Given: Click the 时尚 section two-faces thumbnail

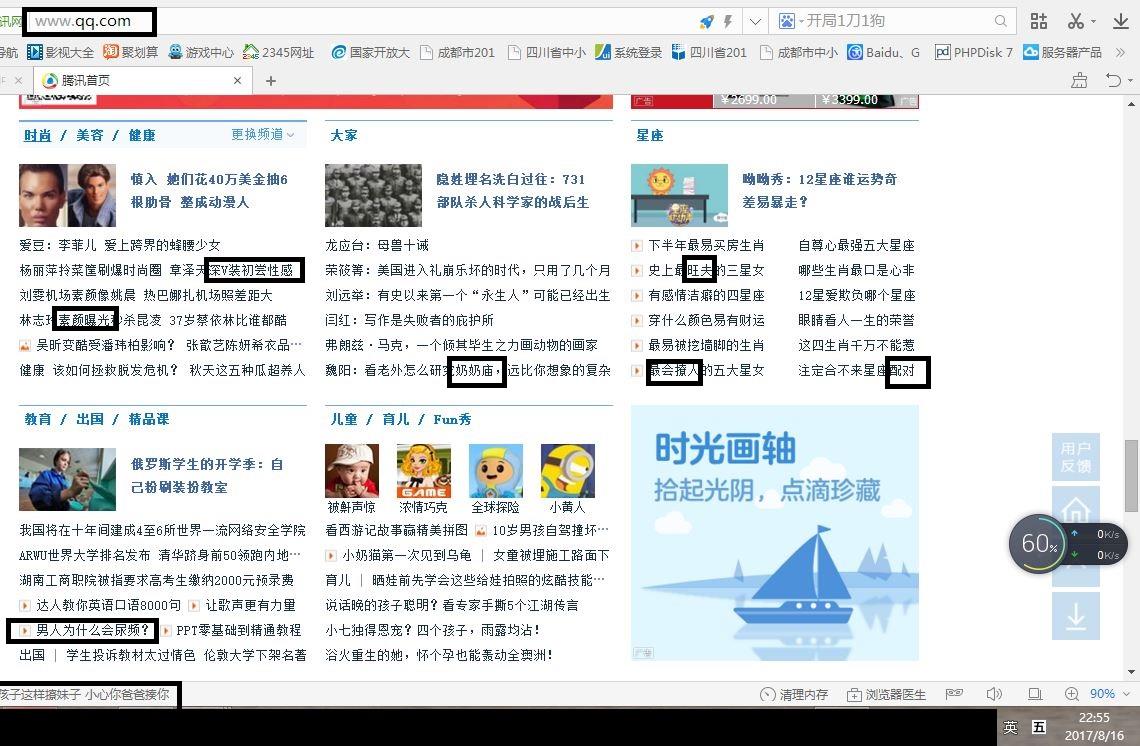Looking at the screenshot, I should point(67,195).
